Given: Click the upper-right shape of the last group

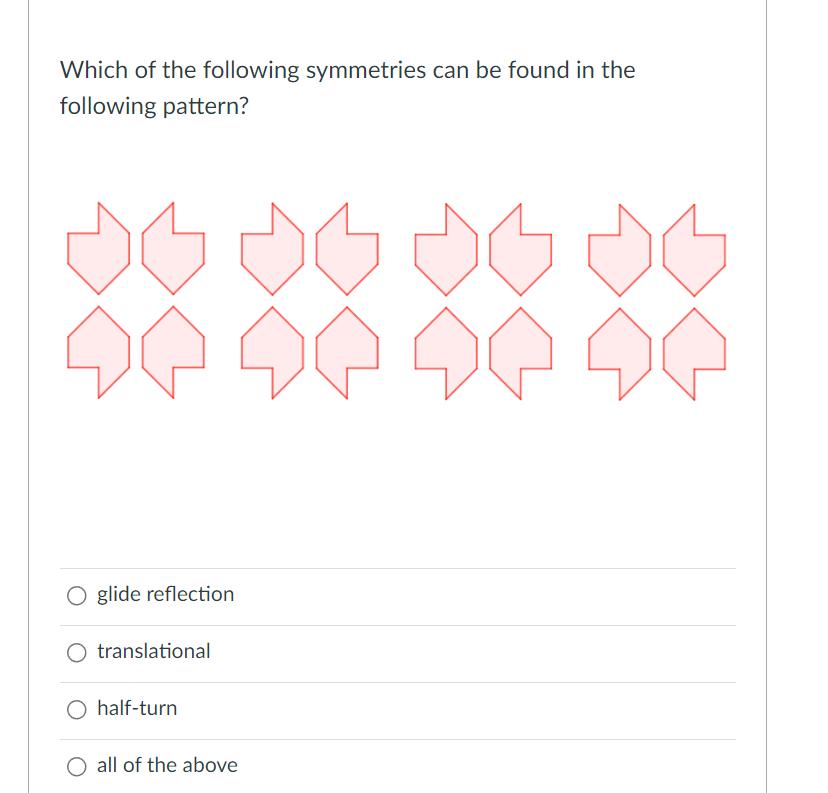Looking at the screenshot, I should click(694, 250).
